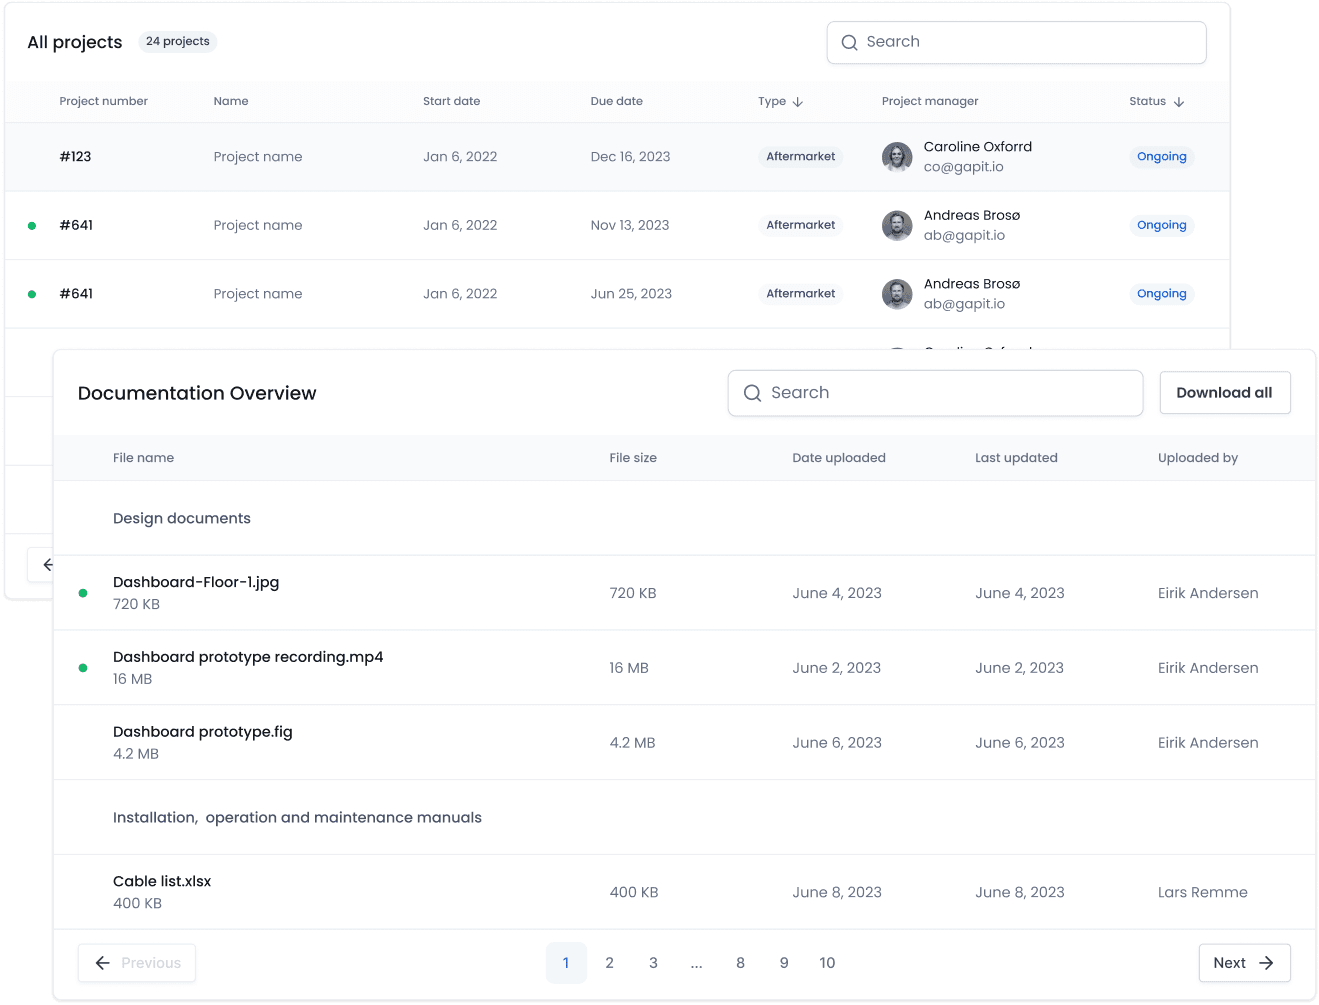Sort projects by Type column
The width and height of the screenshot is (1319, 1005).
(x=780, y=102)
